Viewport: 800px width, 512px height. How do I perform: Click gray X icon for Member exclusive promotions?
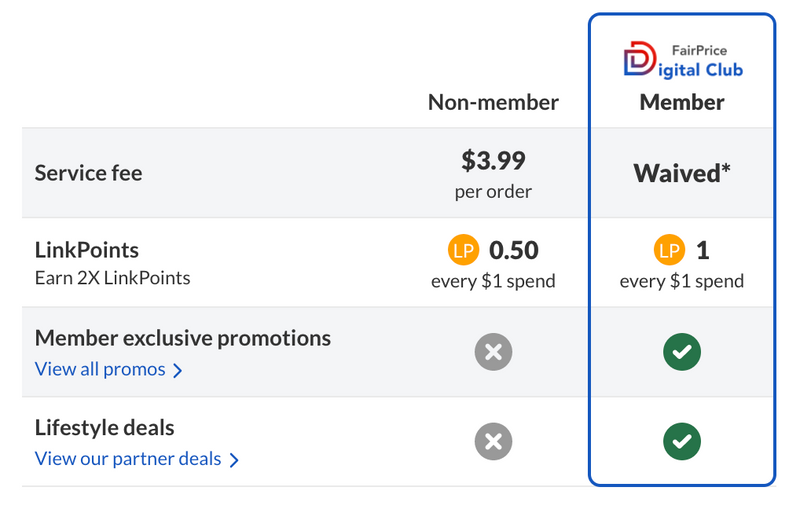pyautogui.click(x=493, y=352)
